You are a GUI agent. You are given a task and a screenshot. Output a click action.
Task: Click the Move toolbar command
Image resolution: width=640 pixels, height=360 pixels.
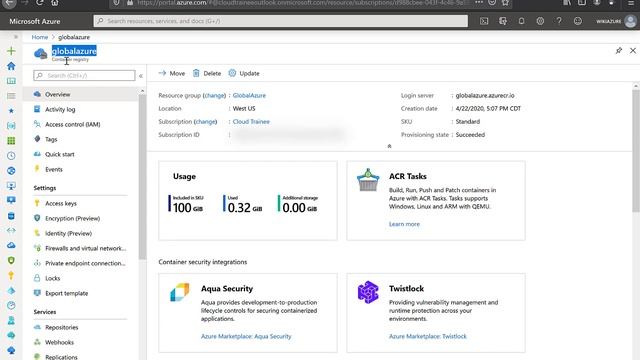tap(172, 73)
